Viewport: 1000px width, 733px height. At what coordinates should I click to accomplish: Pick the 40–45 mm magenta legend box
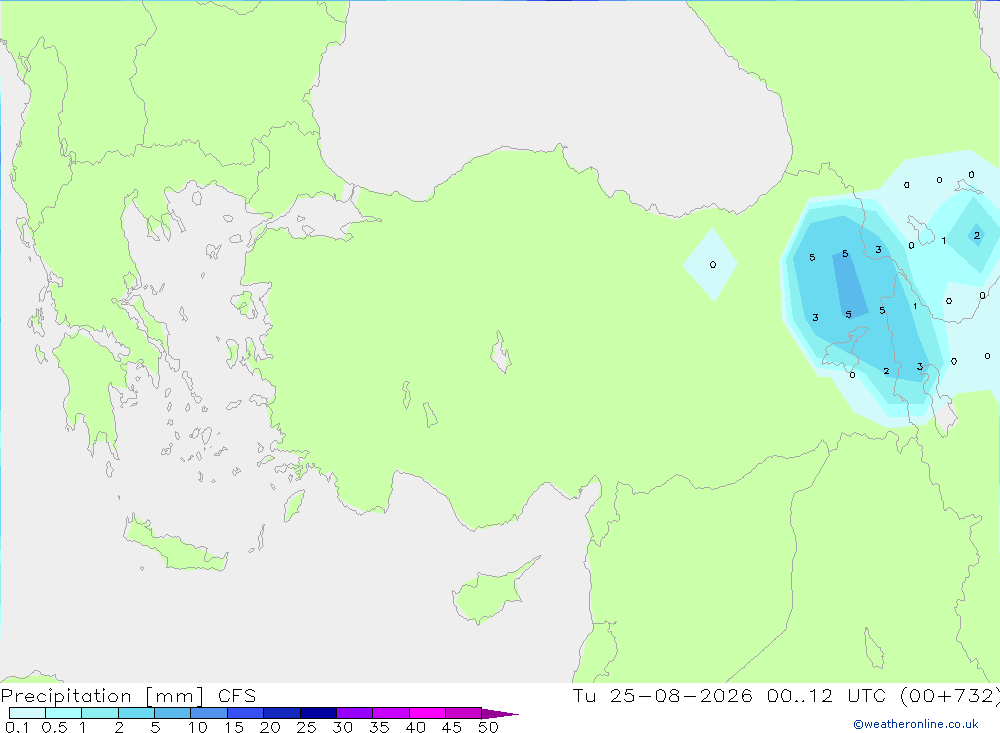[427, 713]
